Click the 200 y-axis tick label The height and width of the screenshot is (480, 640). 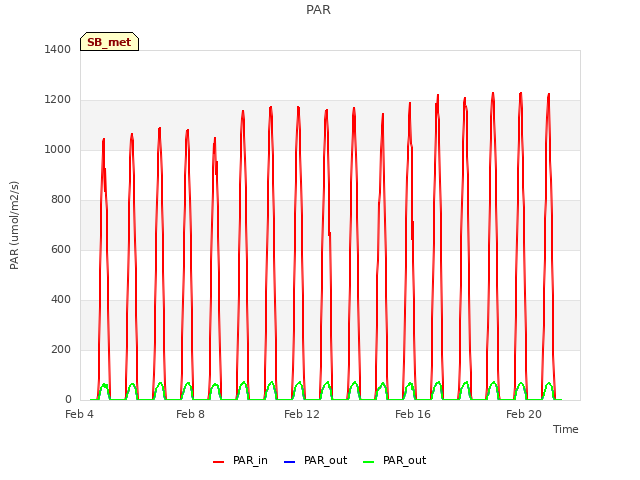(61, 349)
